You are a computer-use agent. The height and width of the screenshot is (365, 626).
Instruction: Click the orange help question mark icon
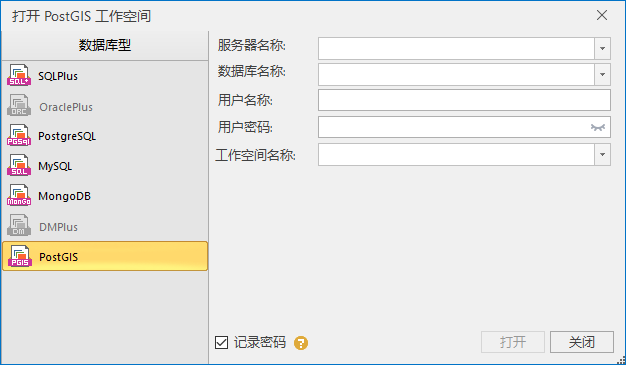(301, 343)
